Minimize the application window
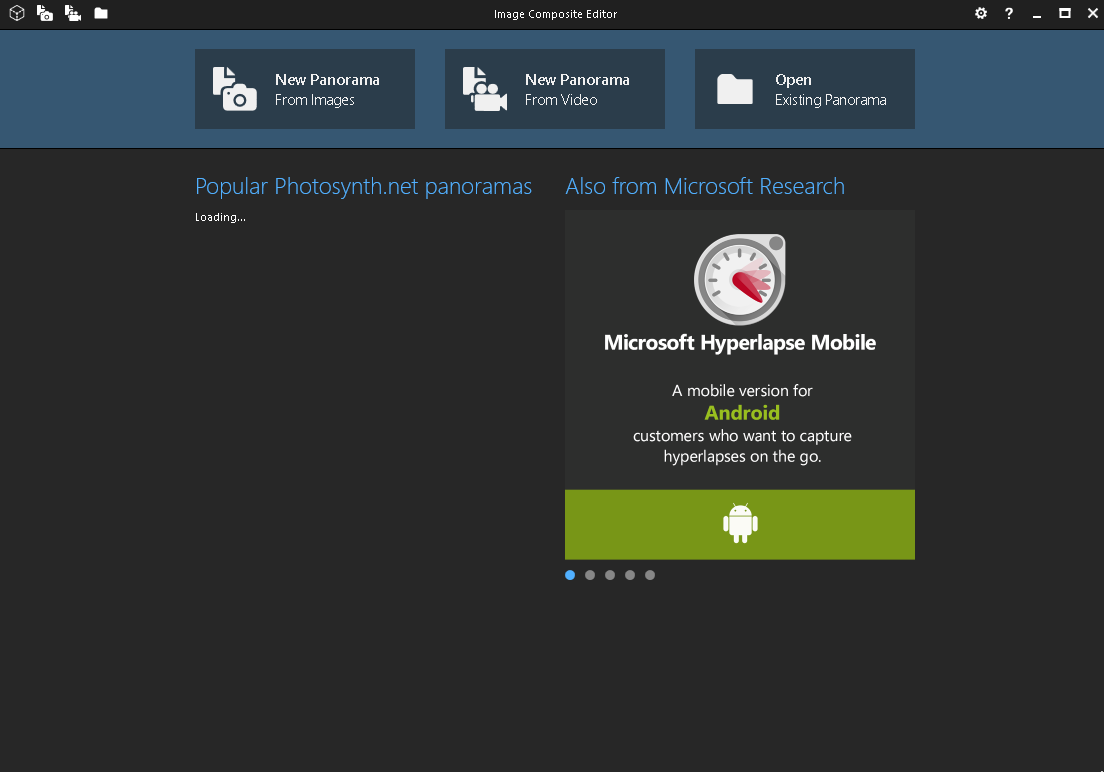 (1037, 14)
